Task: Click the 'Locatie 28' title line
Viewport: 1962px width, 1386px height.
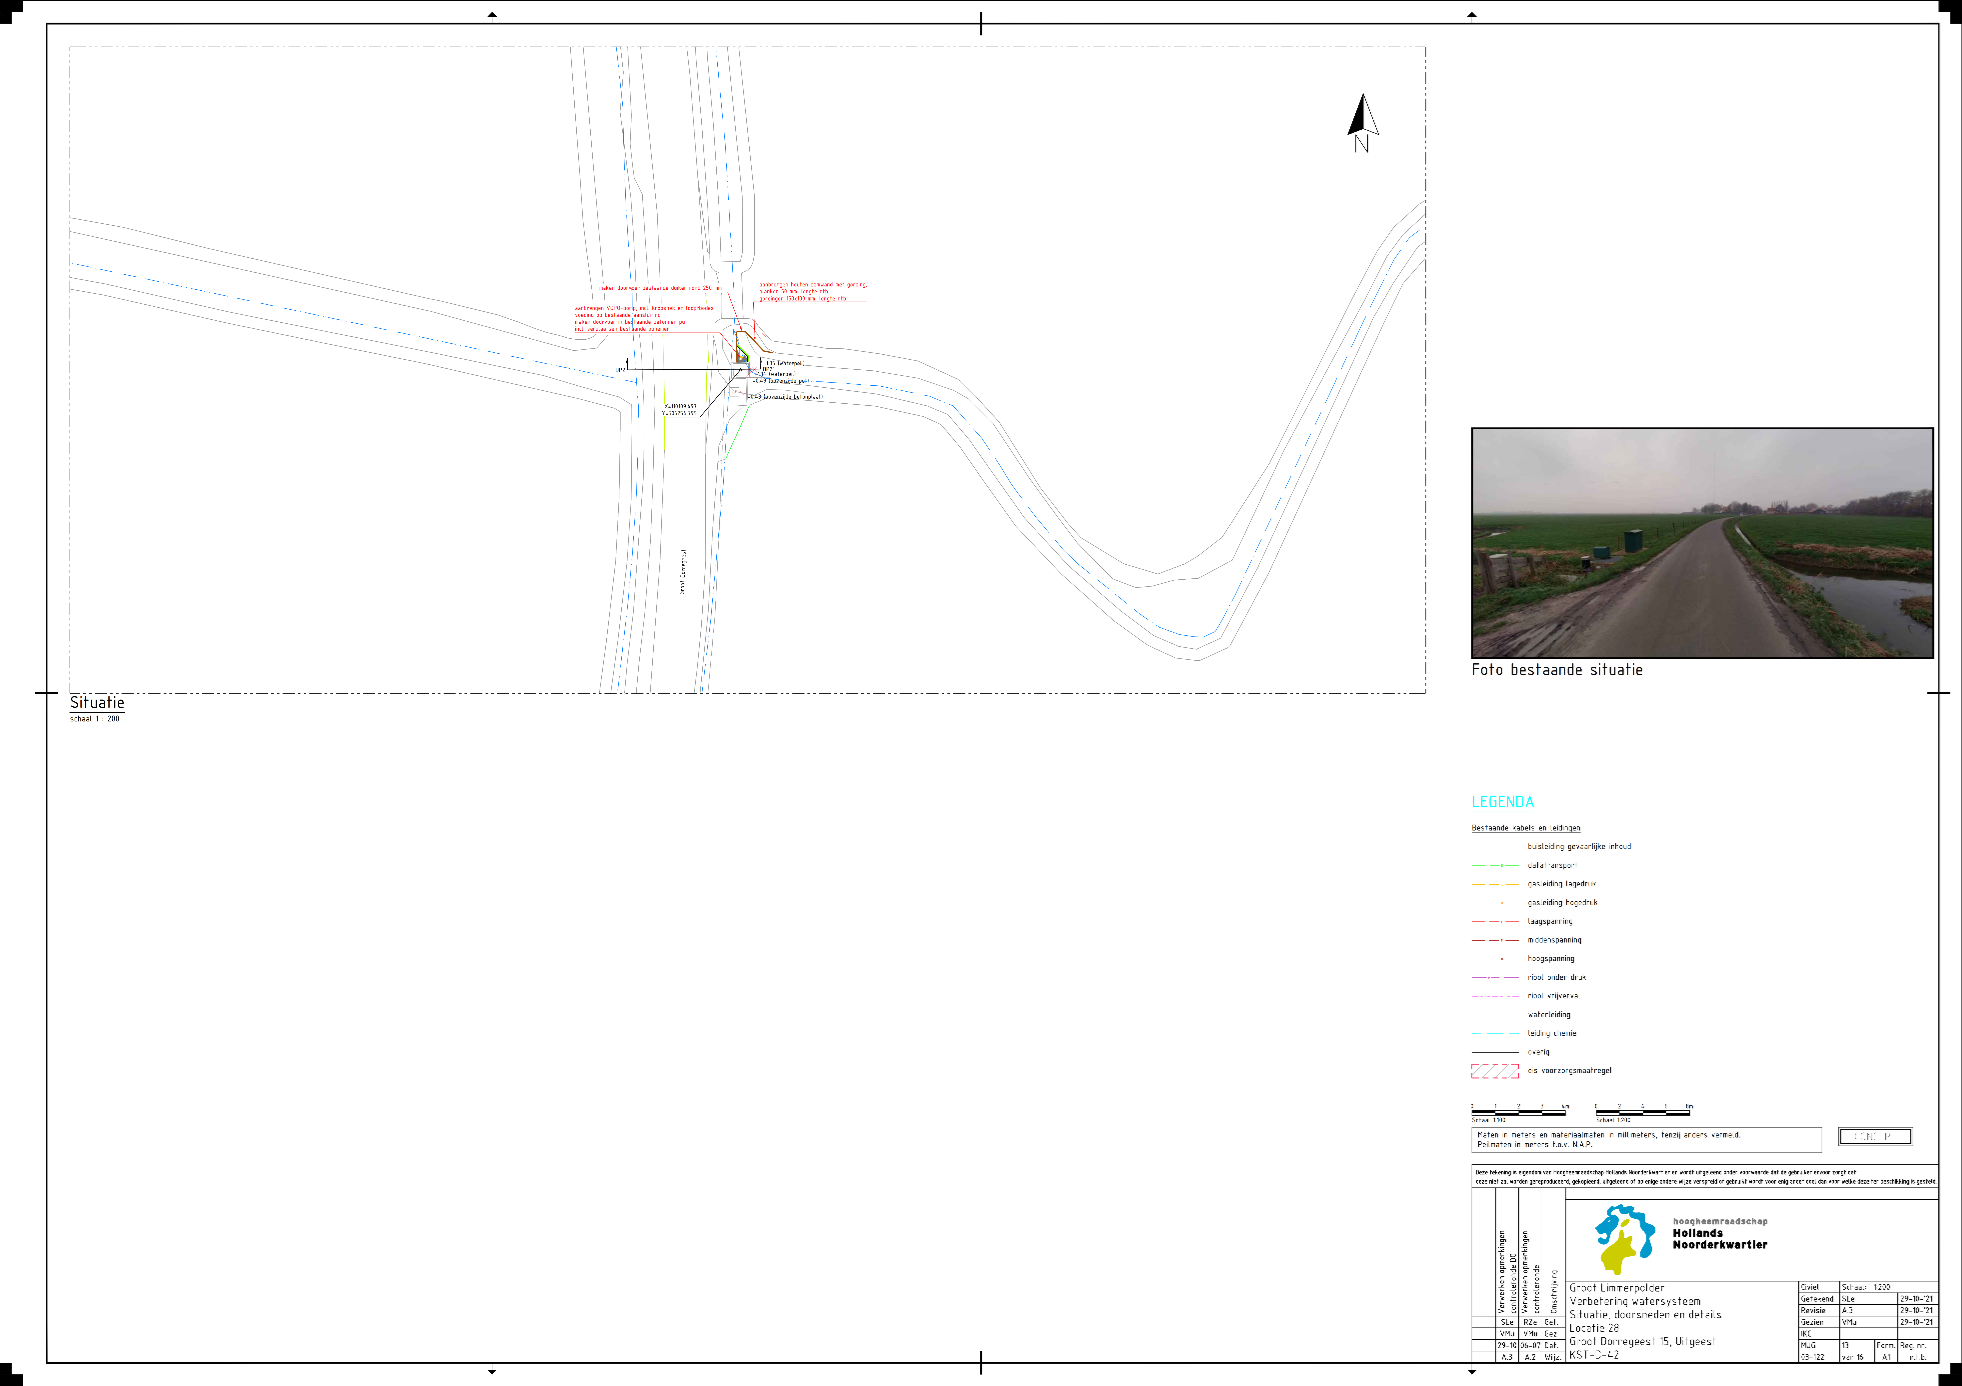Action: [1593, 1328]
